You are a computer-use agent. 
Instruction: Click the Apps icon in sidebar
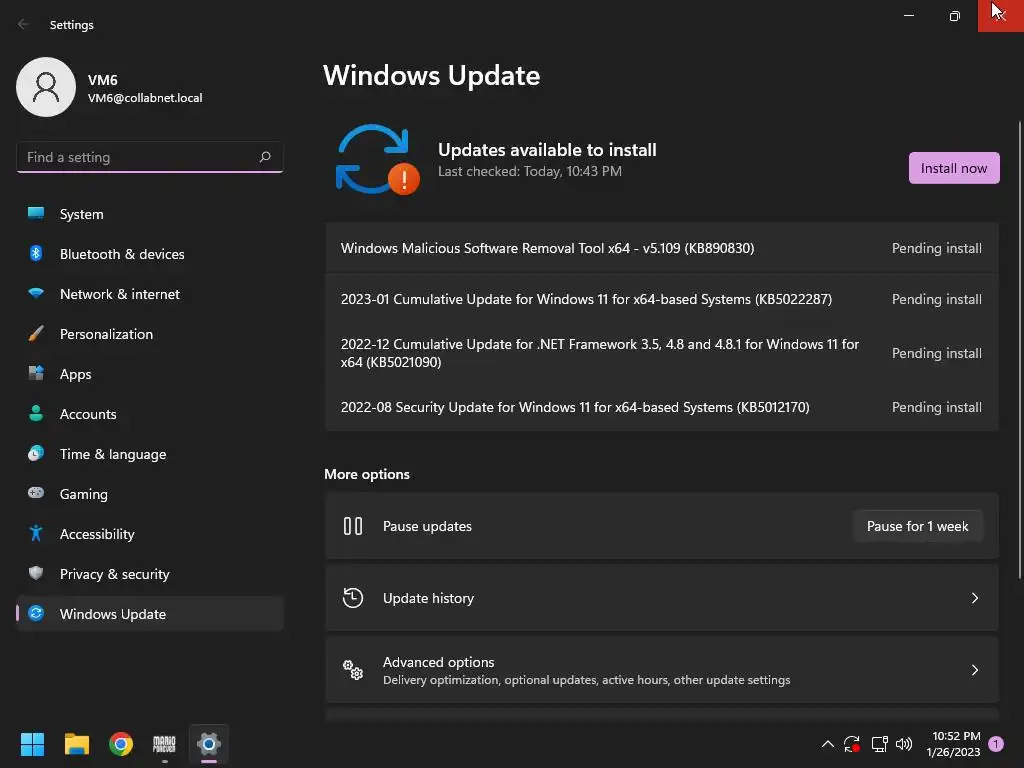click(x=36, y=374)
